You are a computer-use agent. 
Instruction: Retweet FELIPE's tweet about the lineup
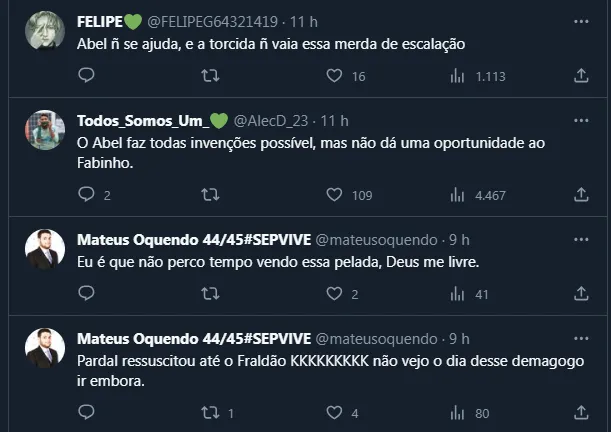pyautogui.click(x=210, y=75)
